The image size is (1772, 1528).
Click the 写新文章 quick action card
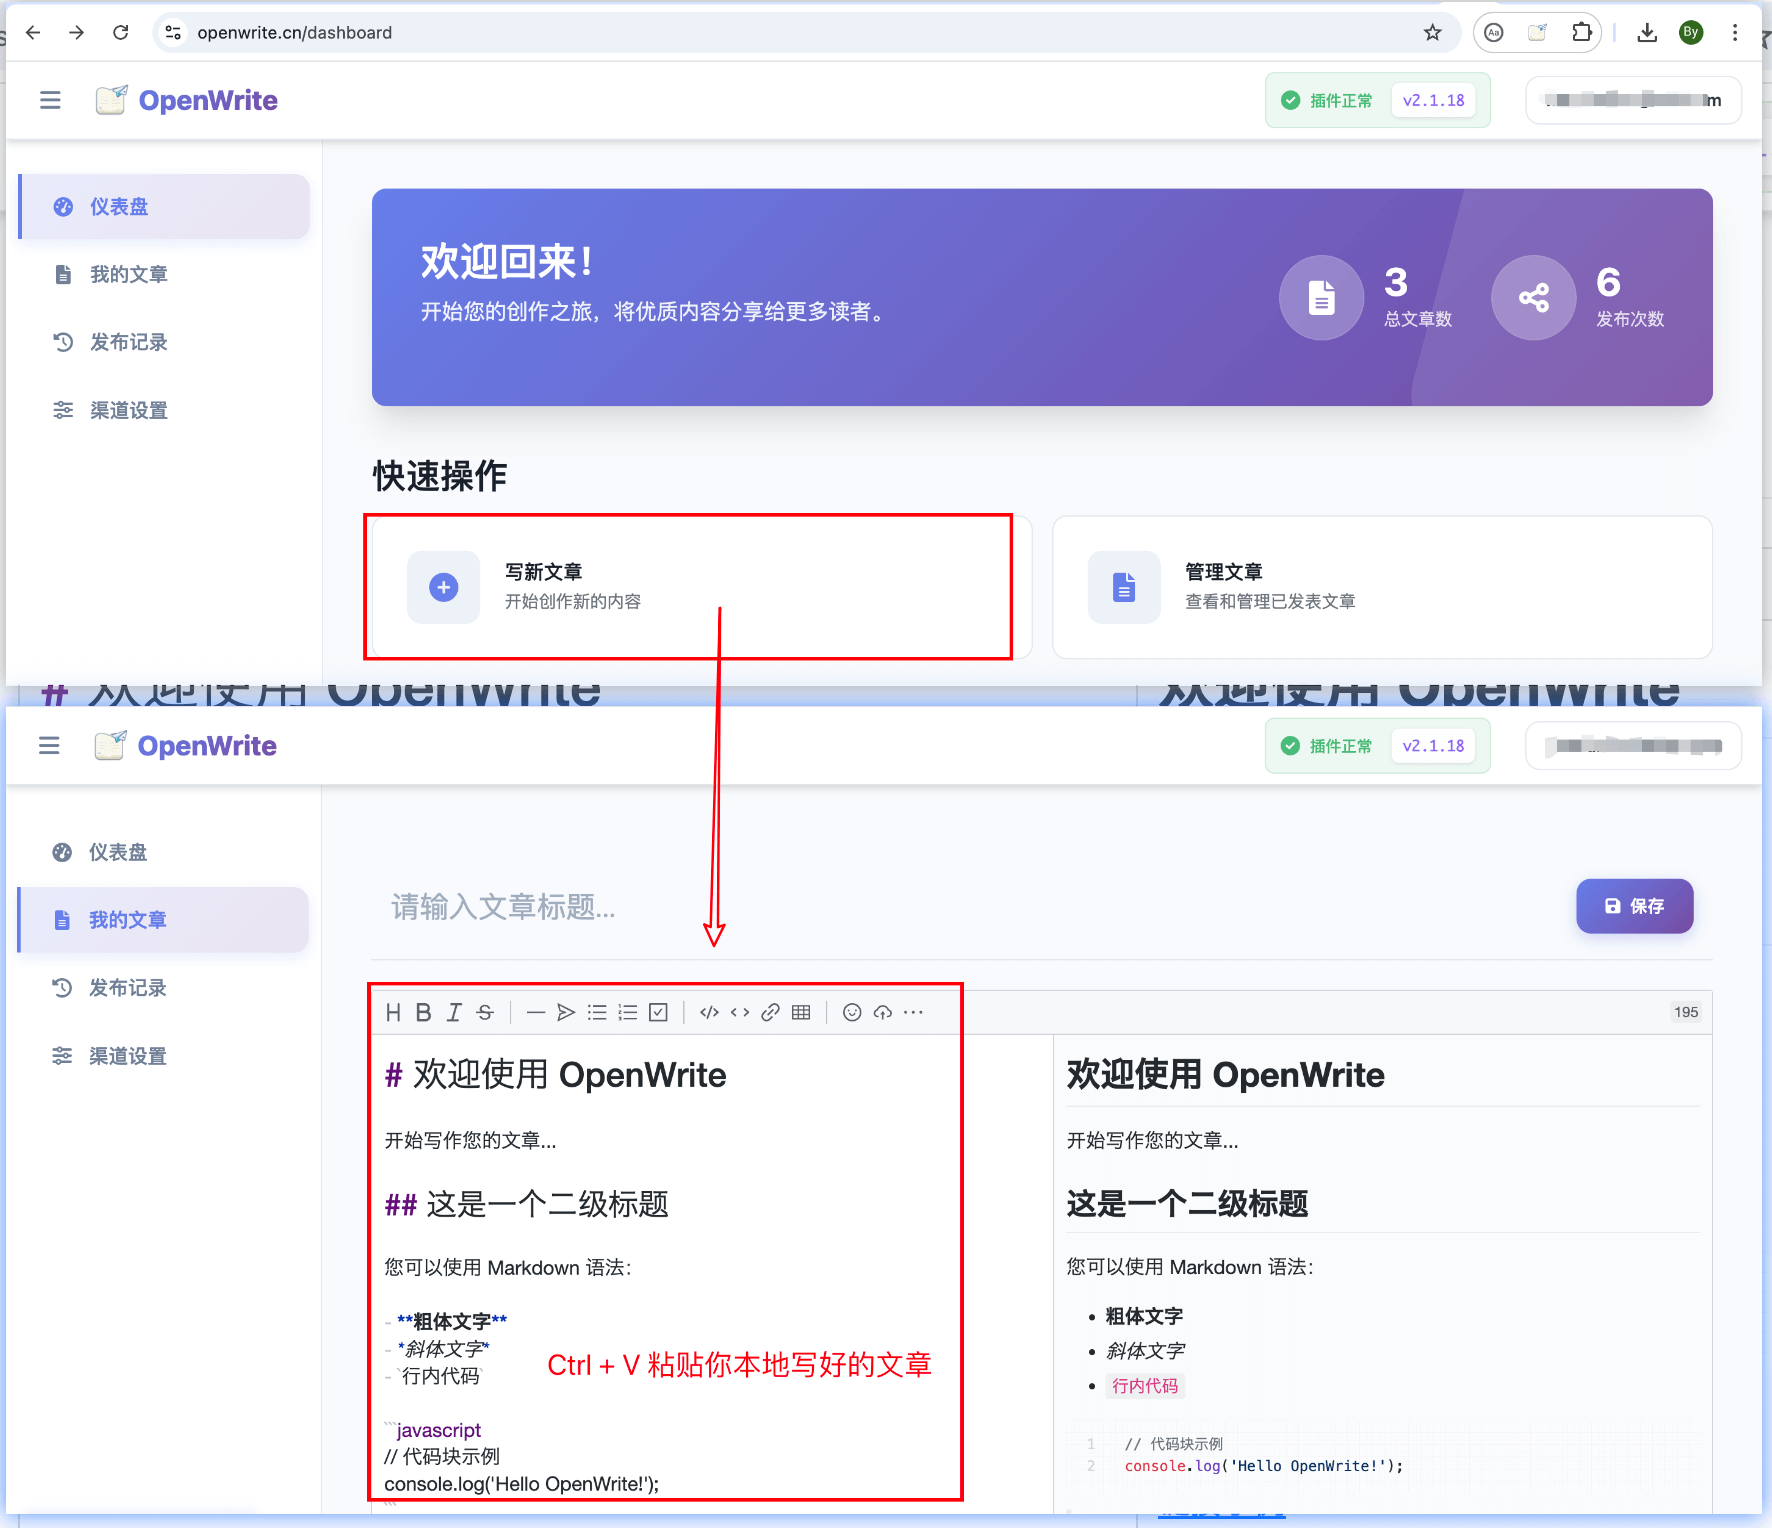[x=701, y=587]
